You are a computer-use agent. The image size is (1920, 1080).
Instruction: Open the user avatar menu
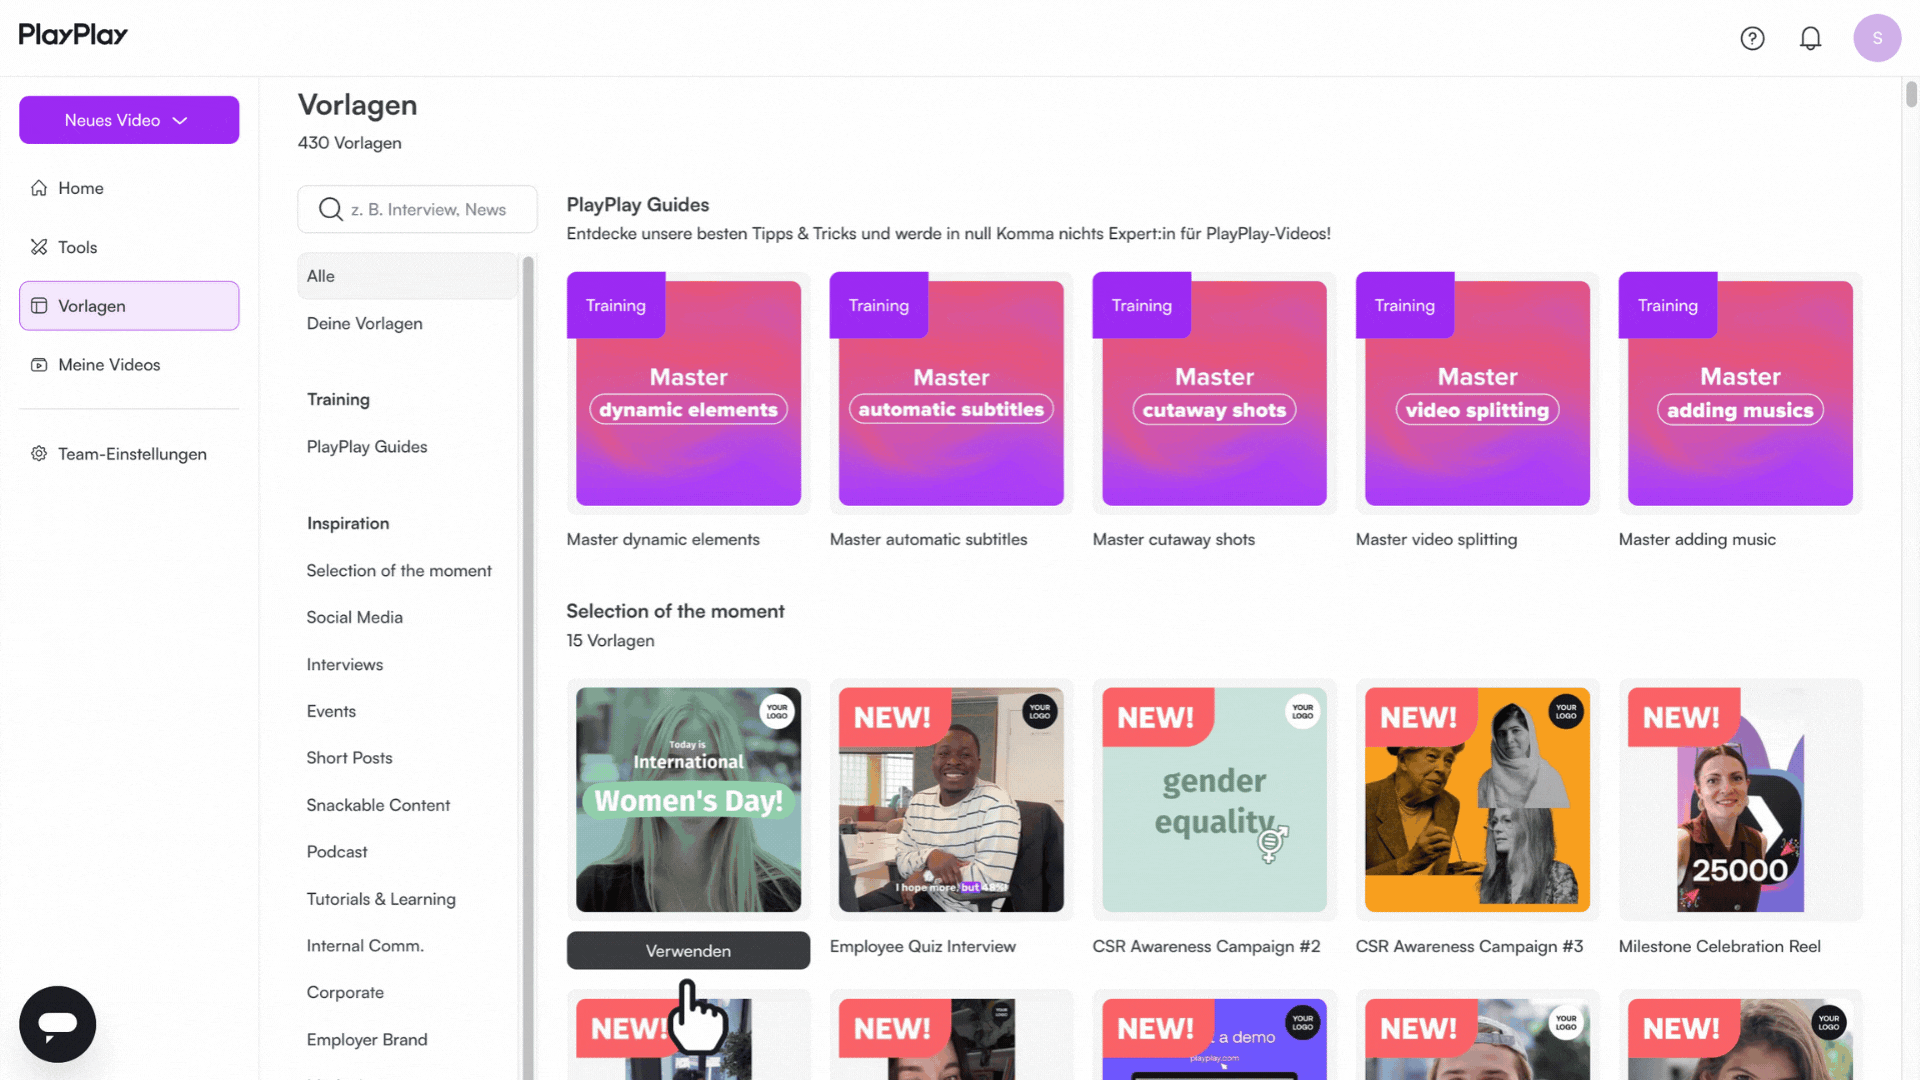point(1877,38)
